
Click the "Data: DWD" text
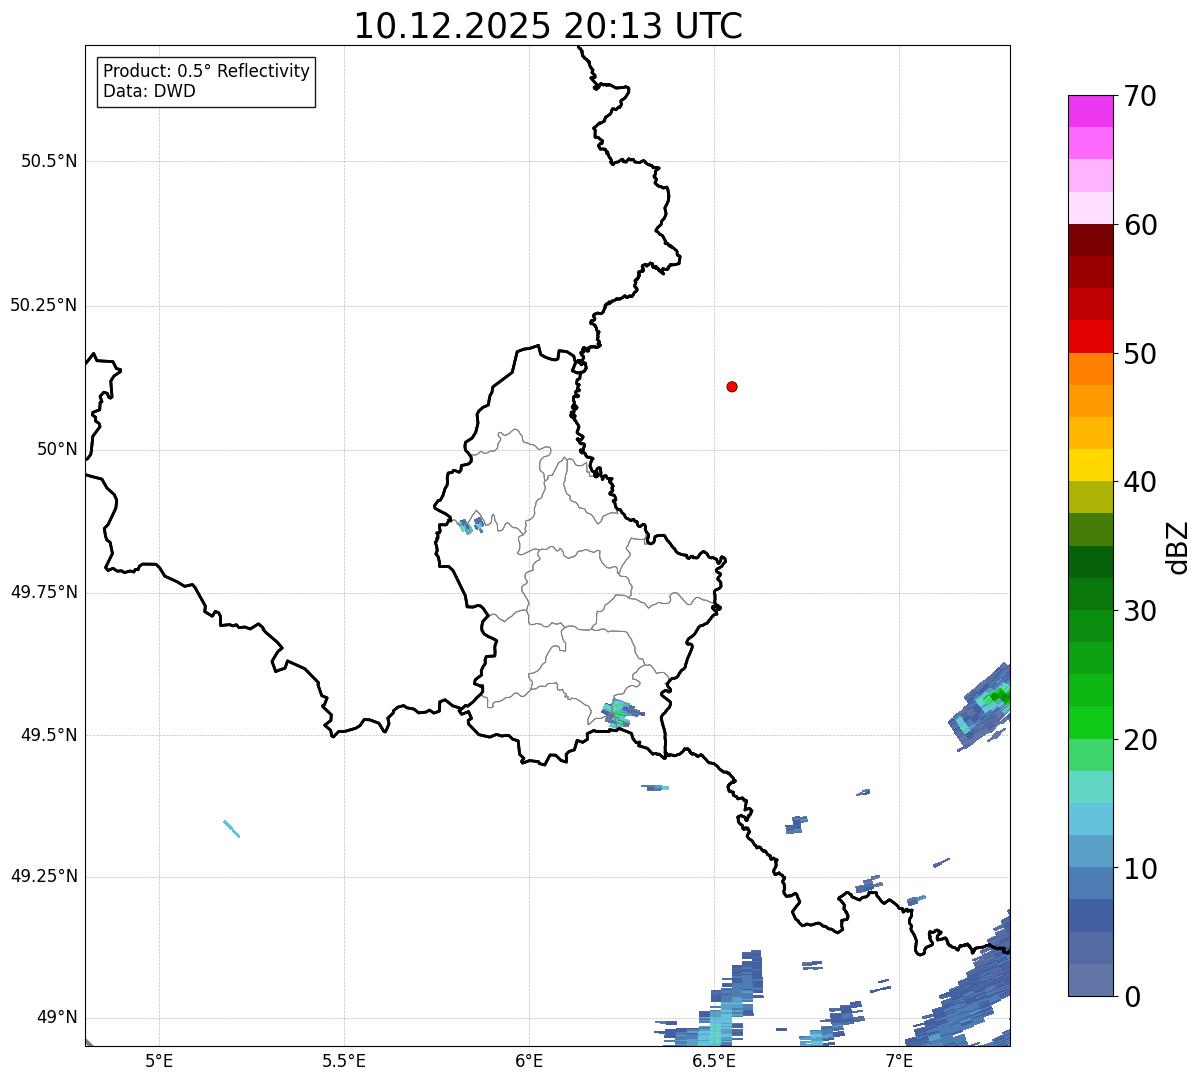[149, 91]
